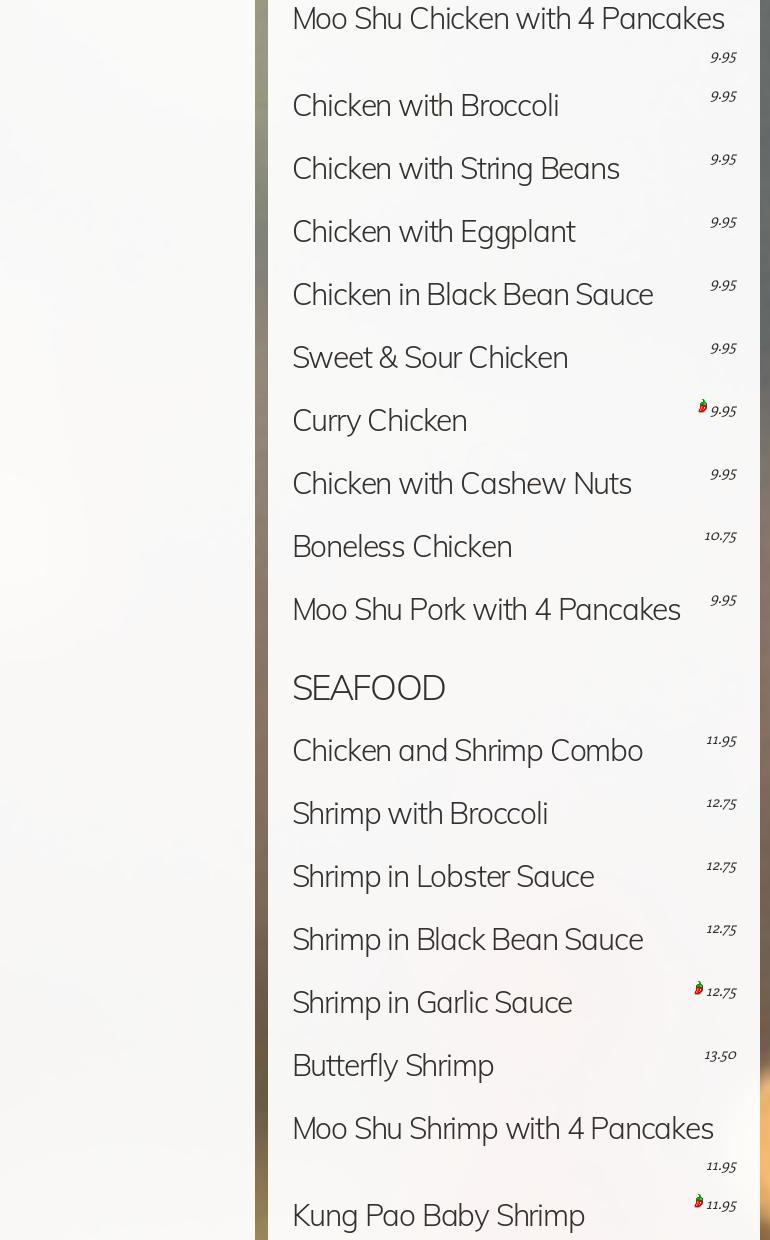This screenshot has width=770, height=1240.
Task: Select Moo Shu Shrimp with 4 Pancakes
Action: (502, 1128)
